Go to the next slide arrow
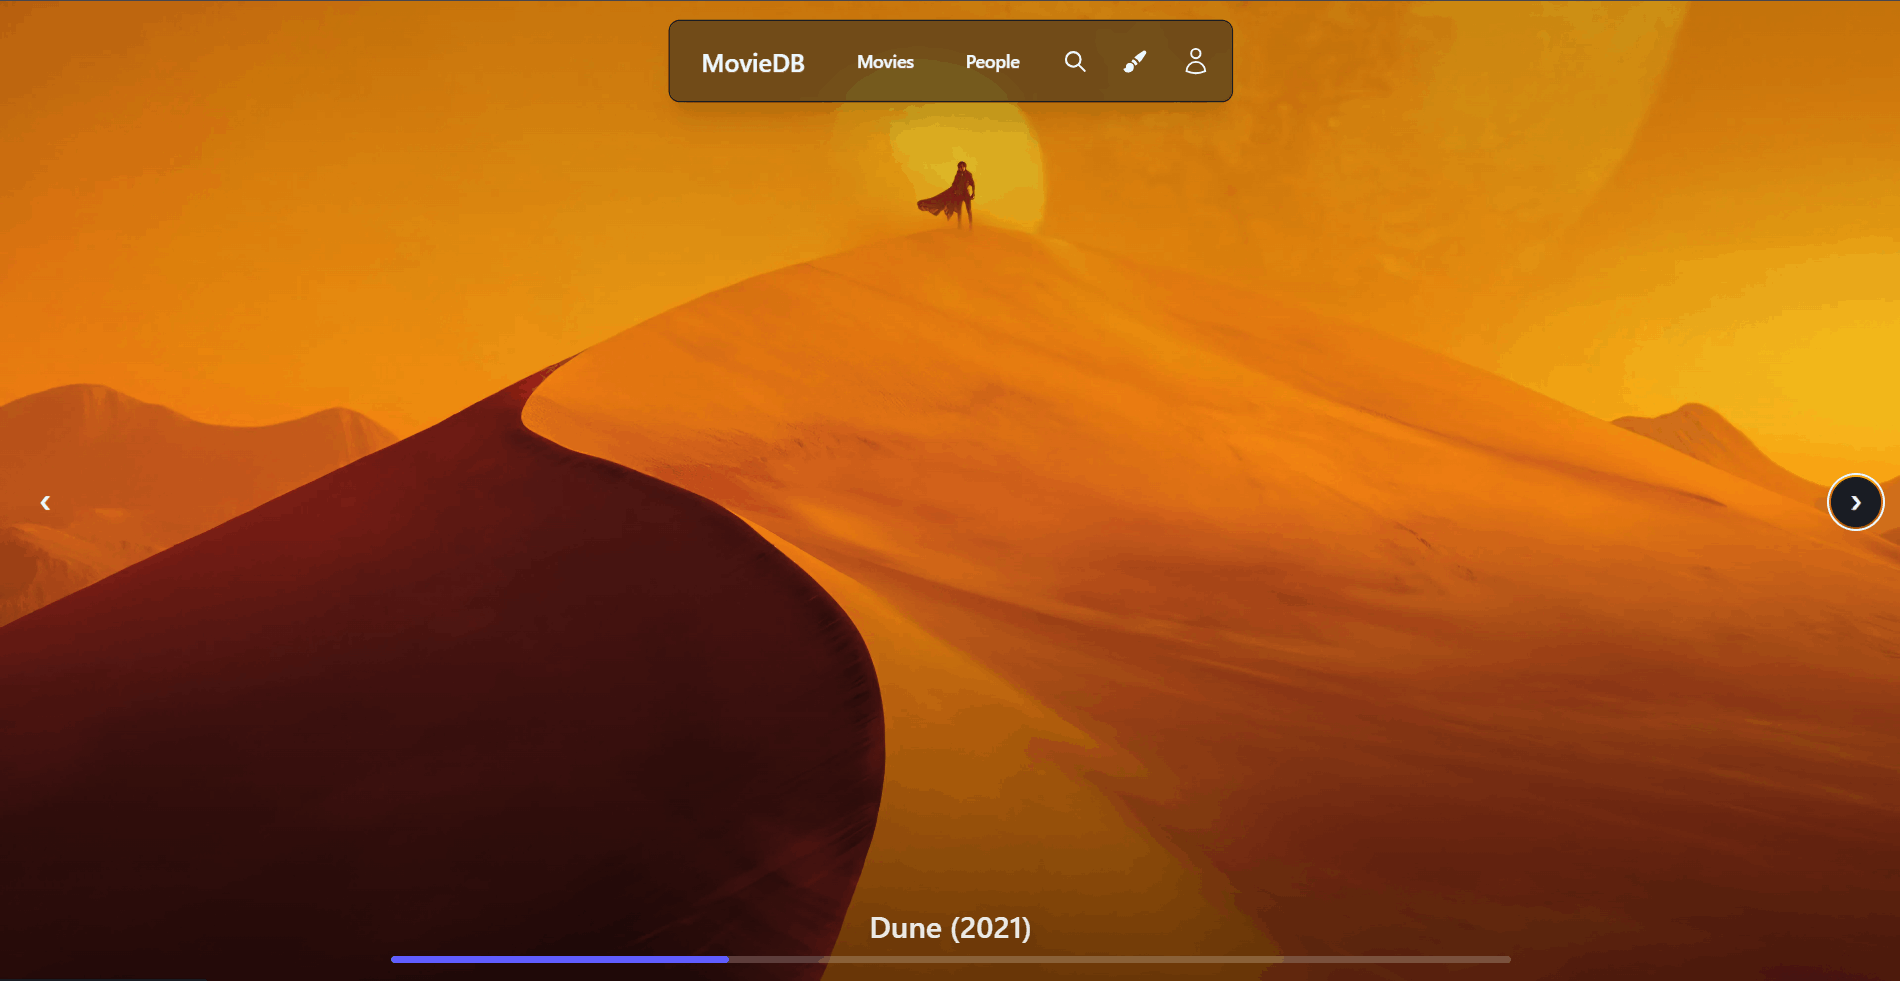This screenshot has width=1900, height=981. click(1855, 502)
